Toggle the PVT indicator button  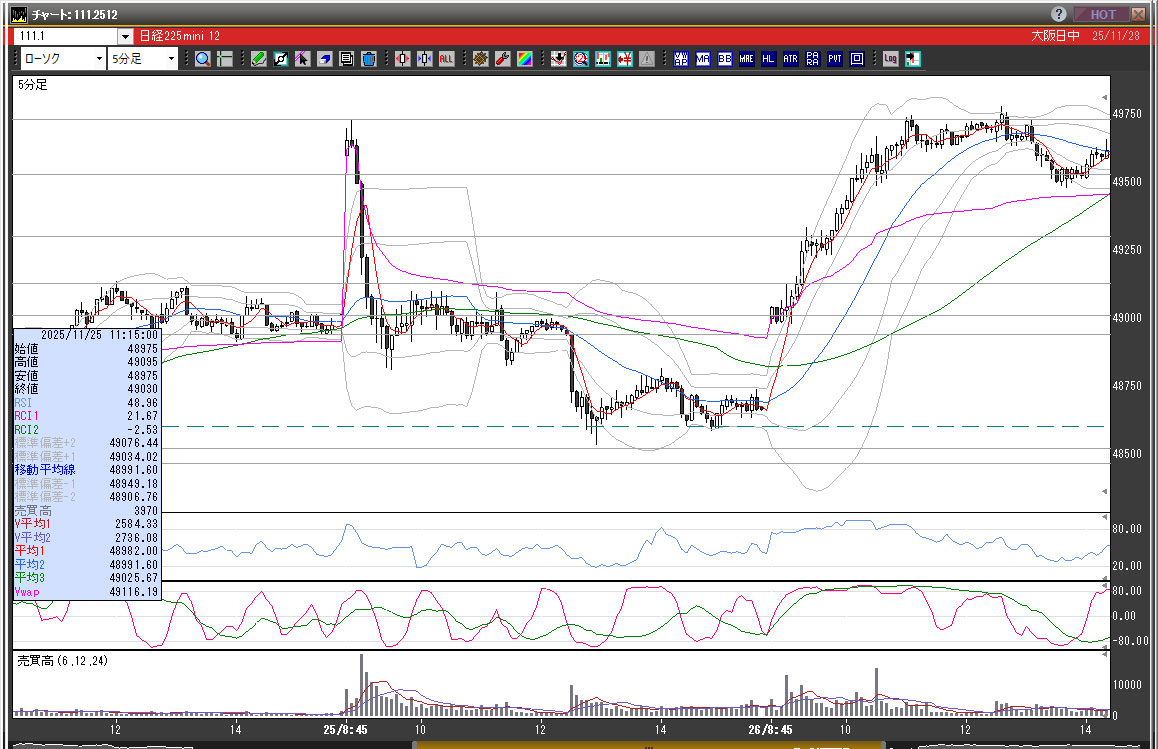pos(834,59)
